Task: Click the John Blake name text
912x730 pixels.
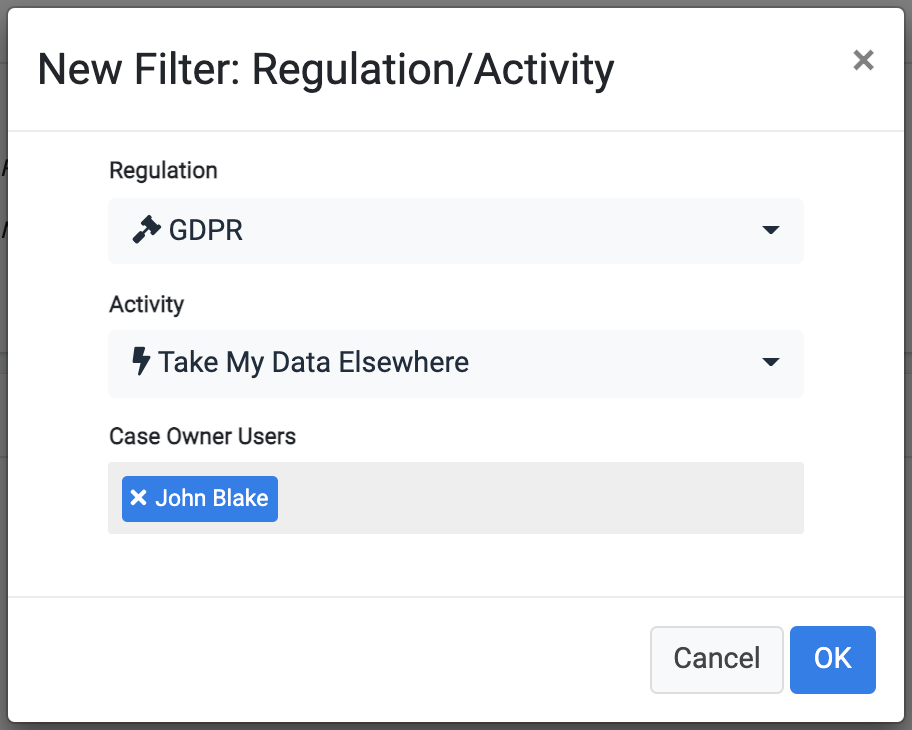Action: [x=212, y=498]
